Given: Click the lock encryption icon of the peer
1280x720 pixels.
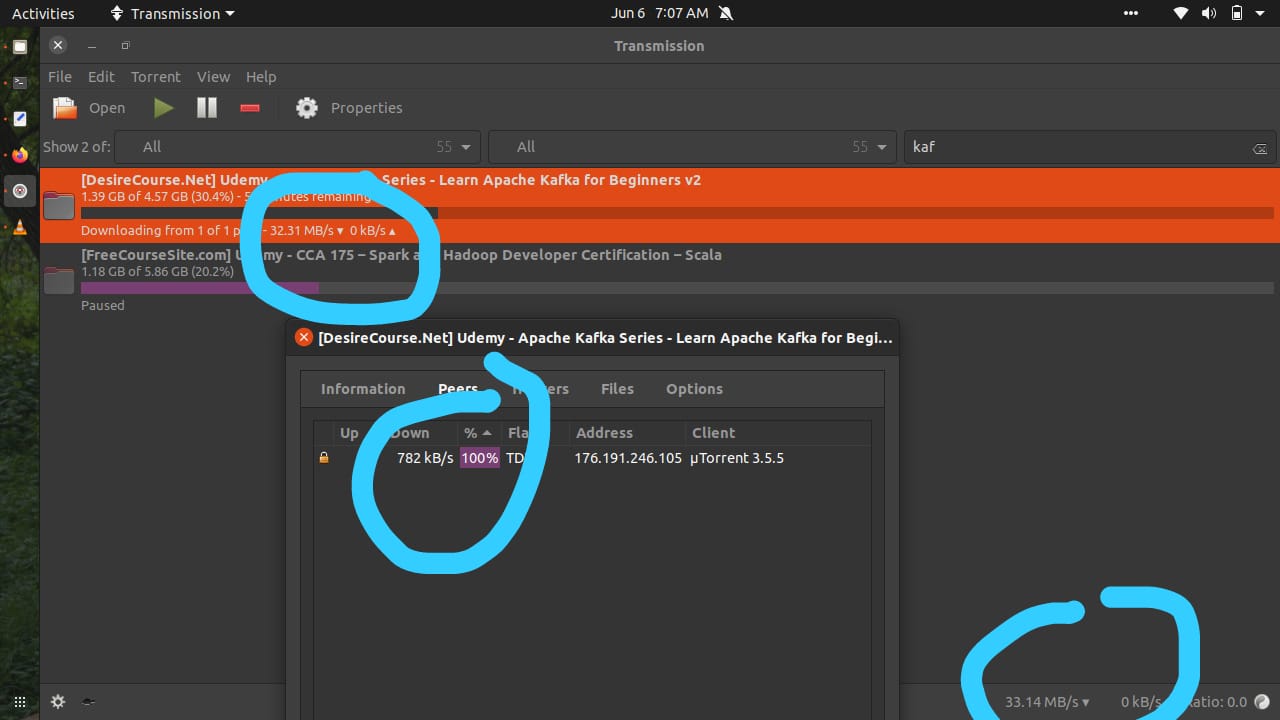Looking at the screenshot, I should [x=323, y=458].
